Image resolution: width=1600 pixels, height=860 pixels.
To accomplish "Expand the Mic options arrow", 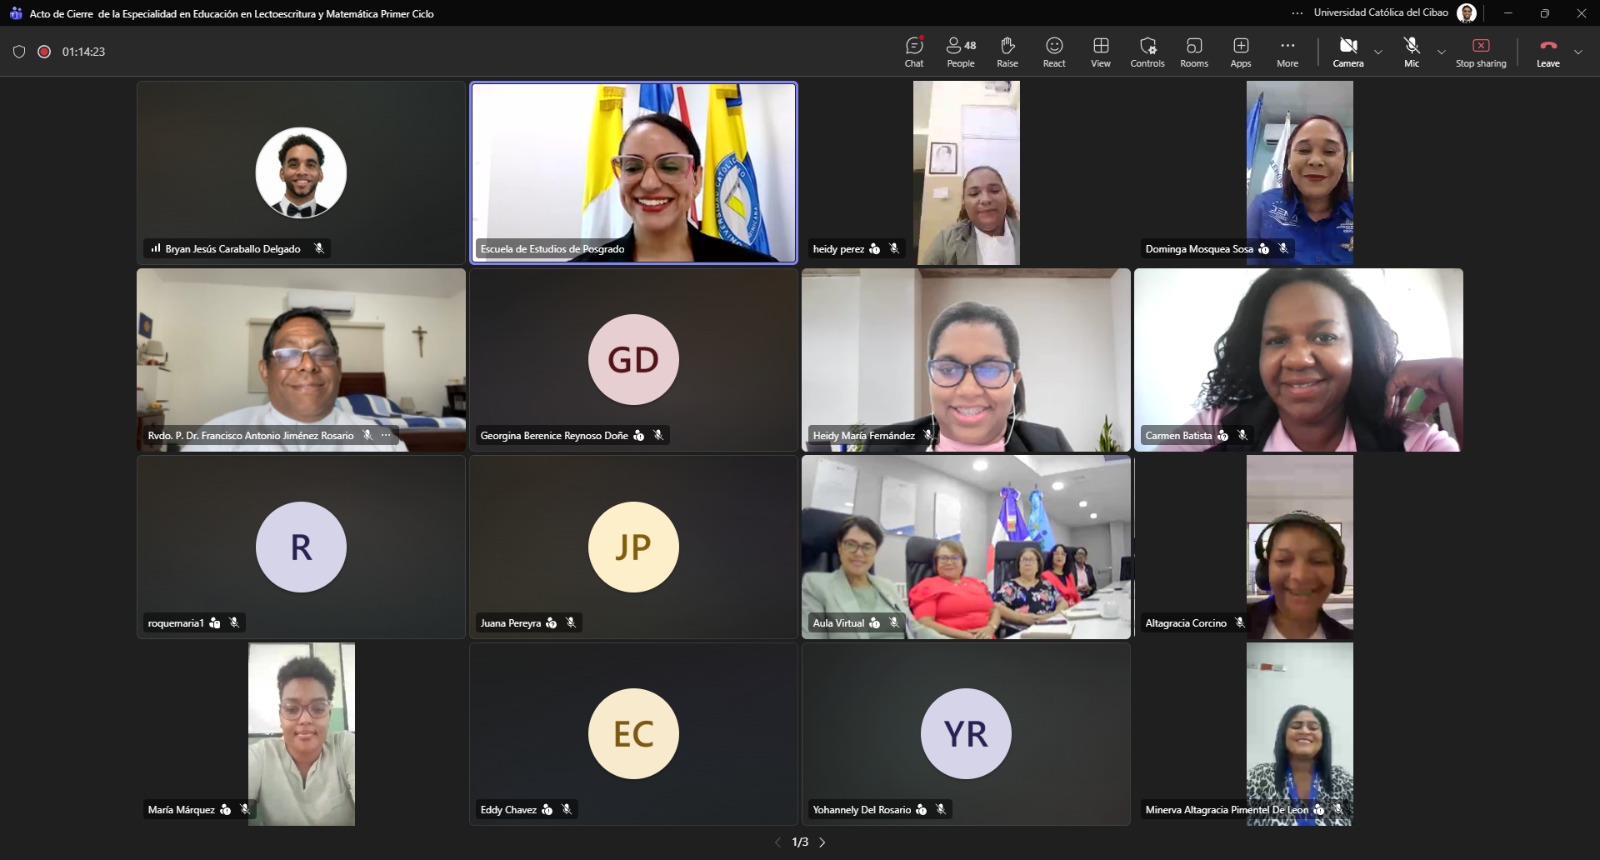I will click(x=1441, y=52).
